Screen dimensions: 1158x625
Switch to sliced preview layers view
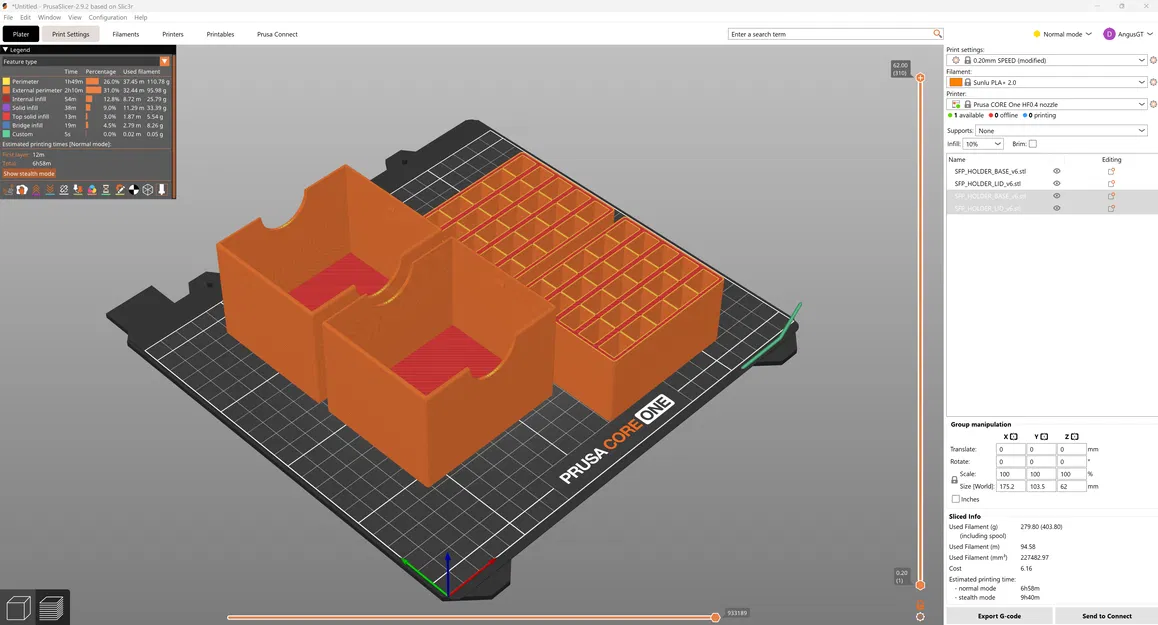pyautogui.click(x=51, y=608)
